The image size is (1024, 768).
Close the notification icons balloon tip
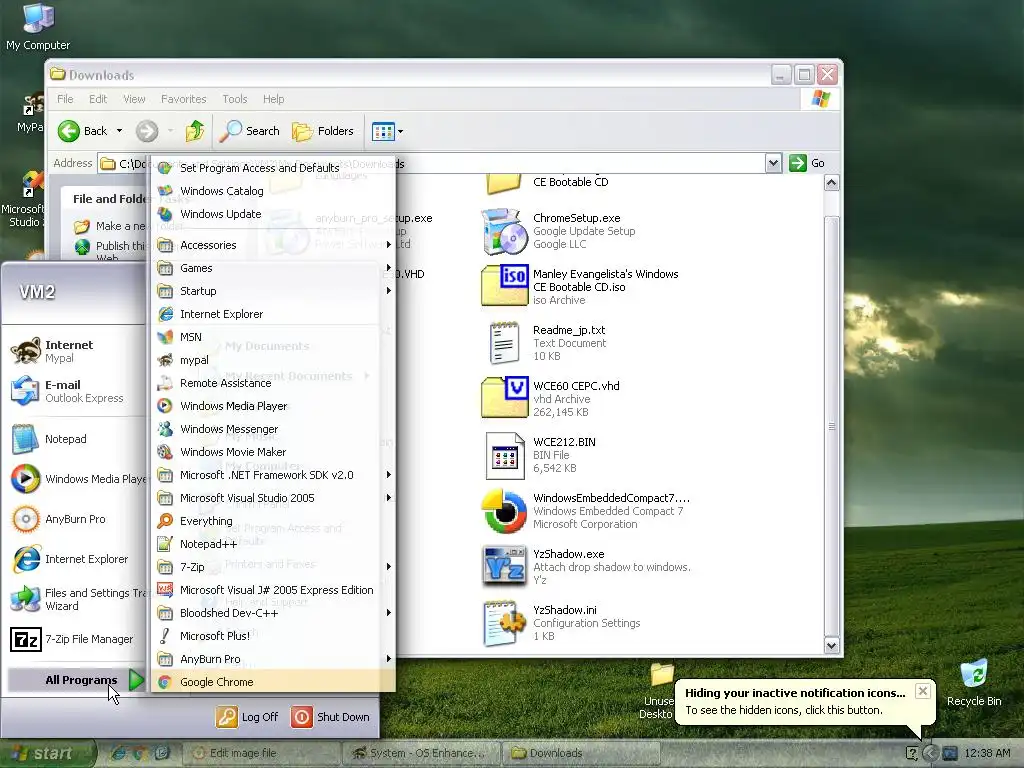click(922, 692)
